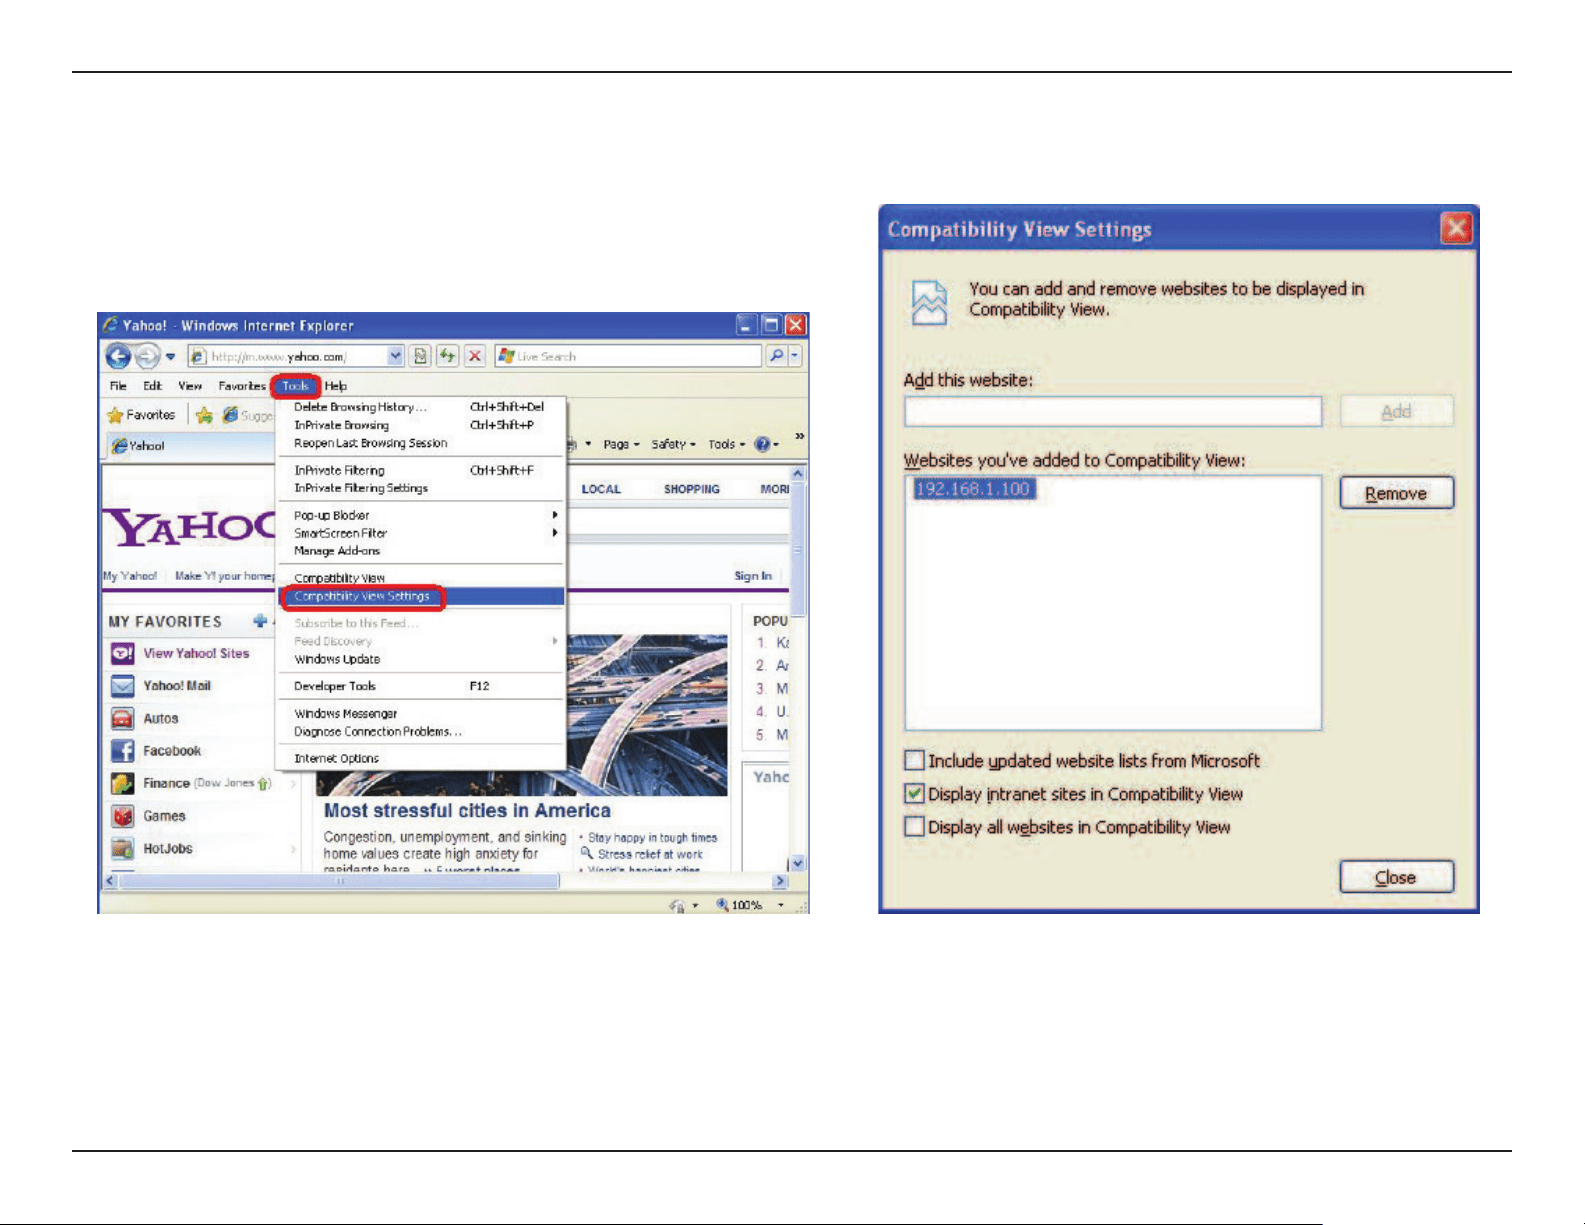Click the blue plus icon beside MY FAVORITES

261,621
